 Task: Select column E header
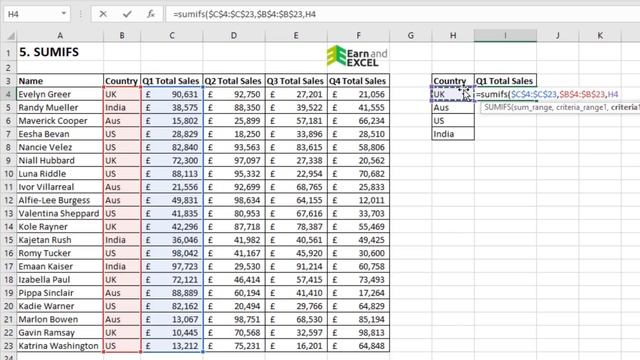[296, 36]
